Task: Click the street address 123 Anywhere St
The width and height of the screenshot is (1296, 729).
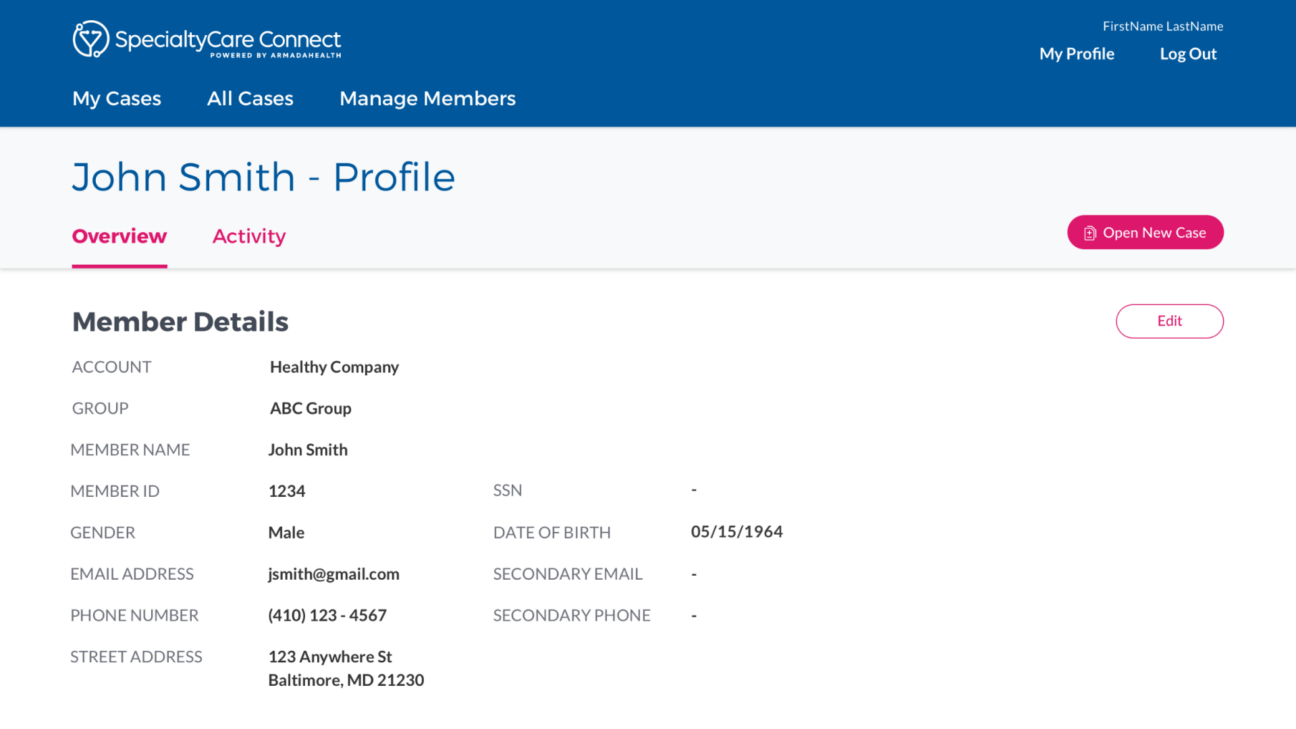Action: click(x=330, y=657)
